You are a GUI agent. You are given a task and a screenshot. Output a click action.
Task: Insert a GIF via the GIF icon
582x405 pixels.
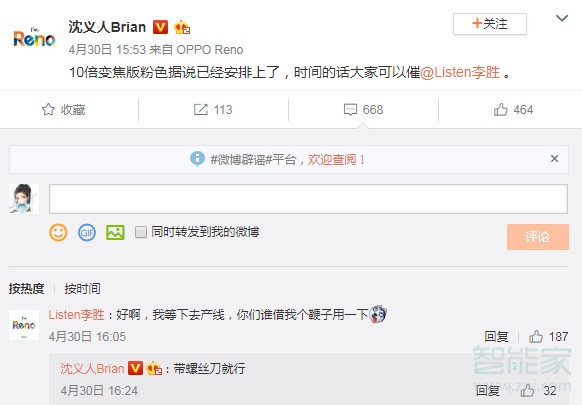click(87, 233)
